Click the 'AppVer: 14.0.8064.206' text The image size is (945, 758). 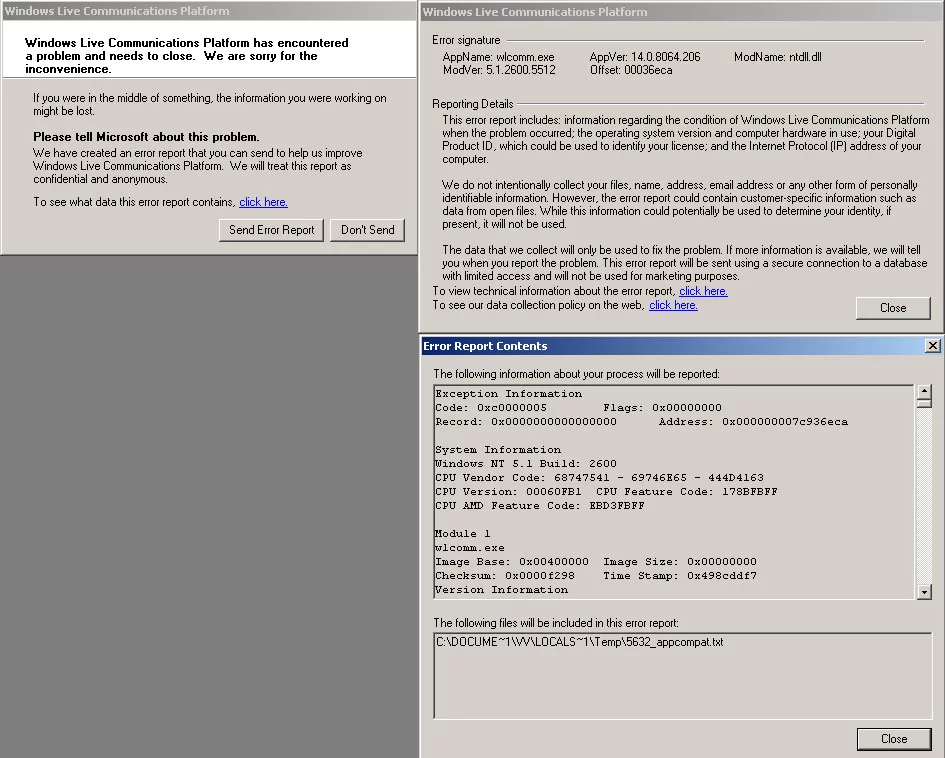(x=645, y=57)
